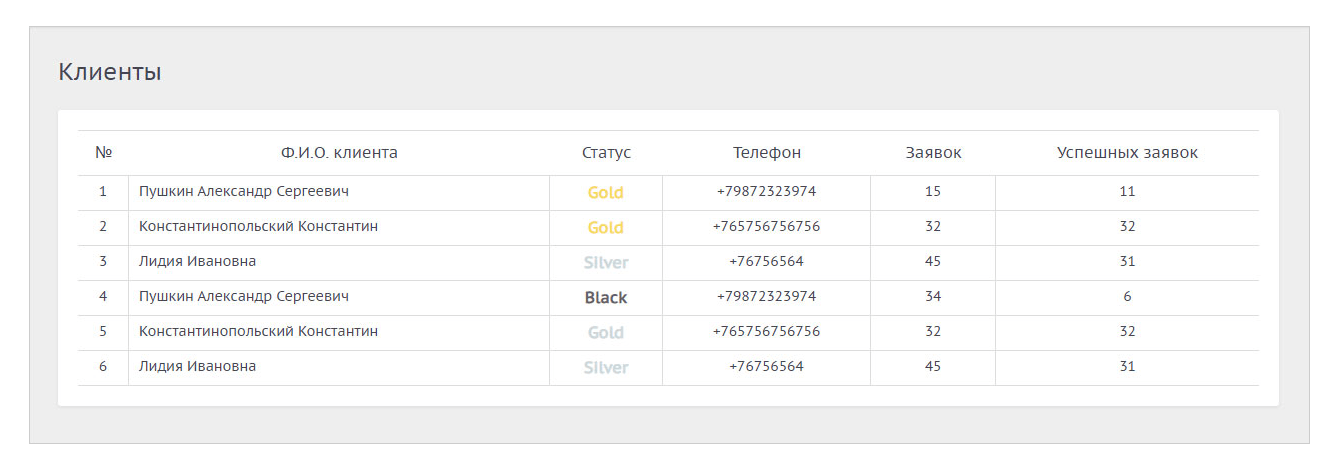Click the Клиенты page heading

110,72
